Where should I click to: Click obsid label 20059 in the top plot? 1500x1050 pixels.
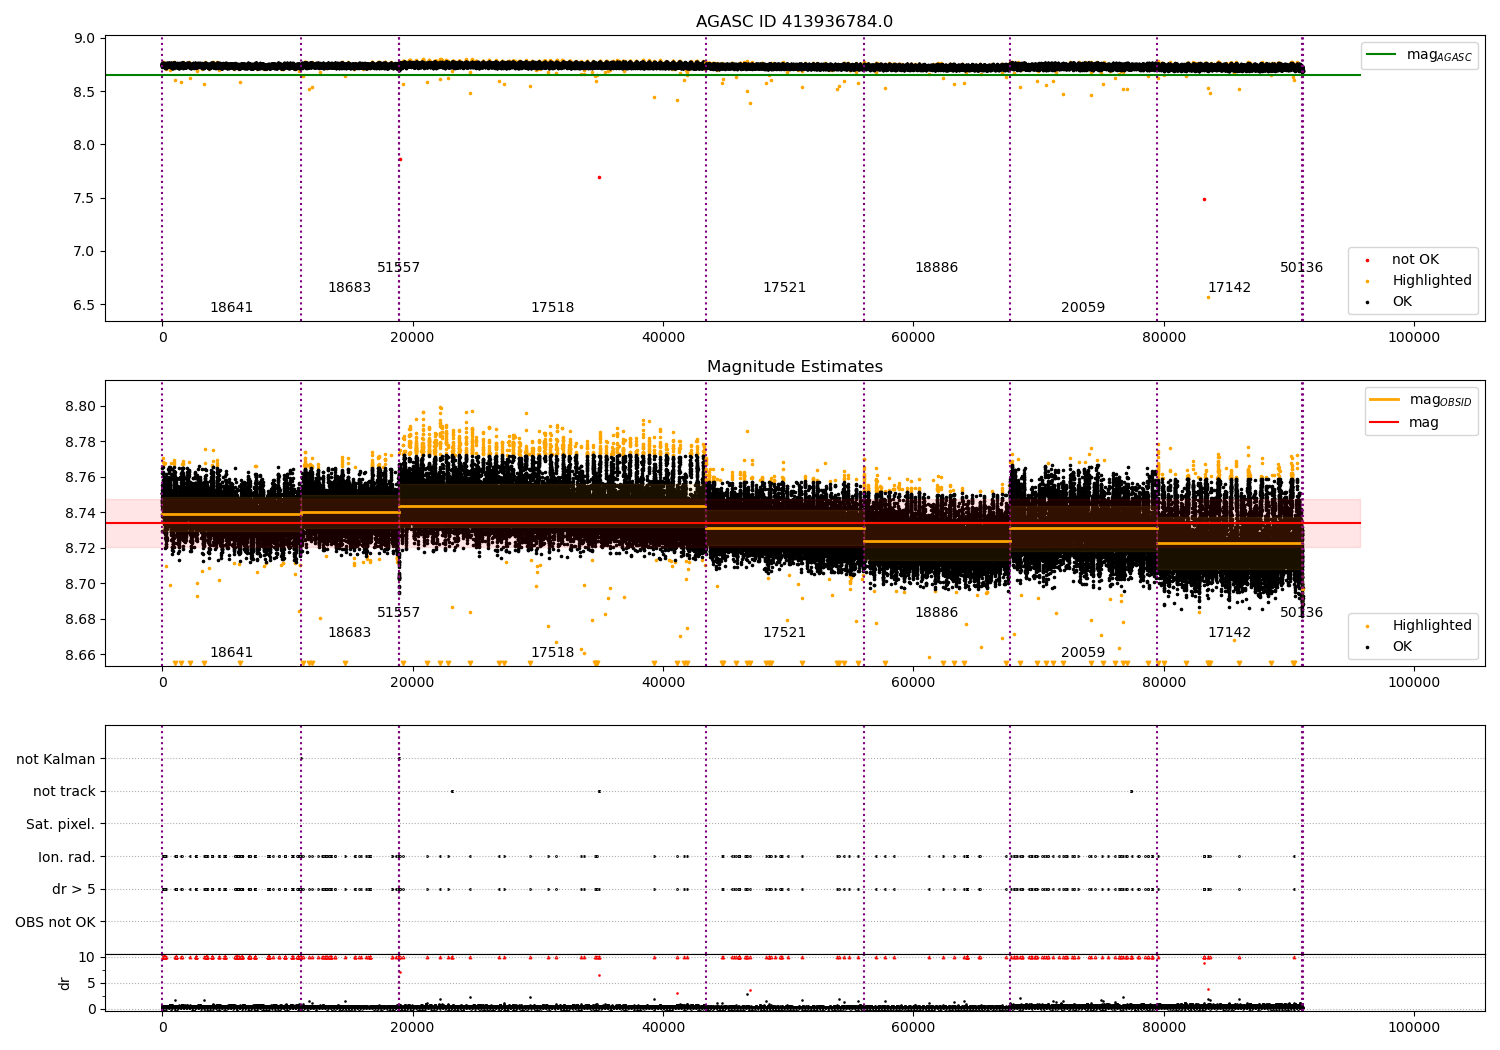(1083, 308)
